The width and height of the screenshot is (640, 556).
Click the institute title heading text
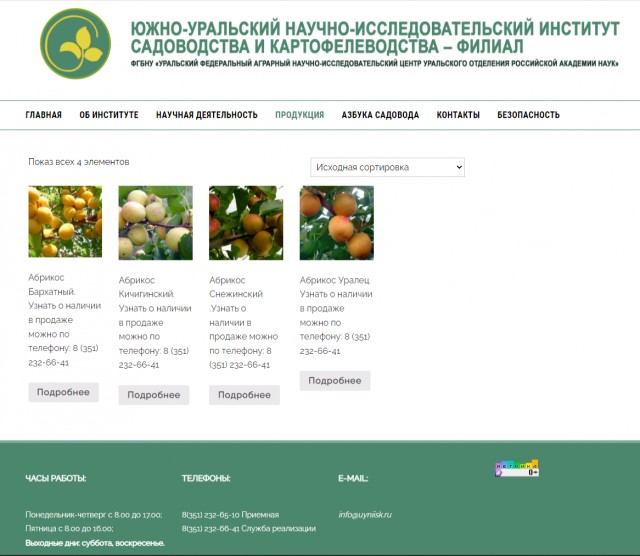tap(375, 38)
